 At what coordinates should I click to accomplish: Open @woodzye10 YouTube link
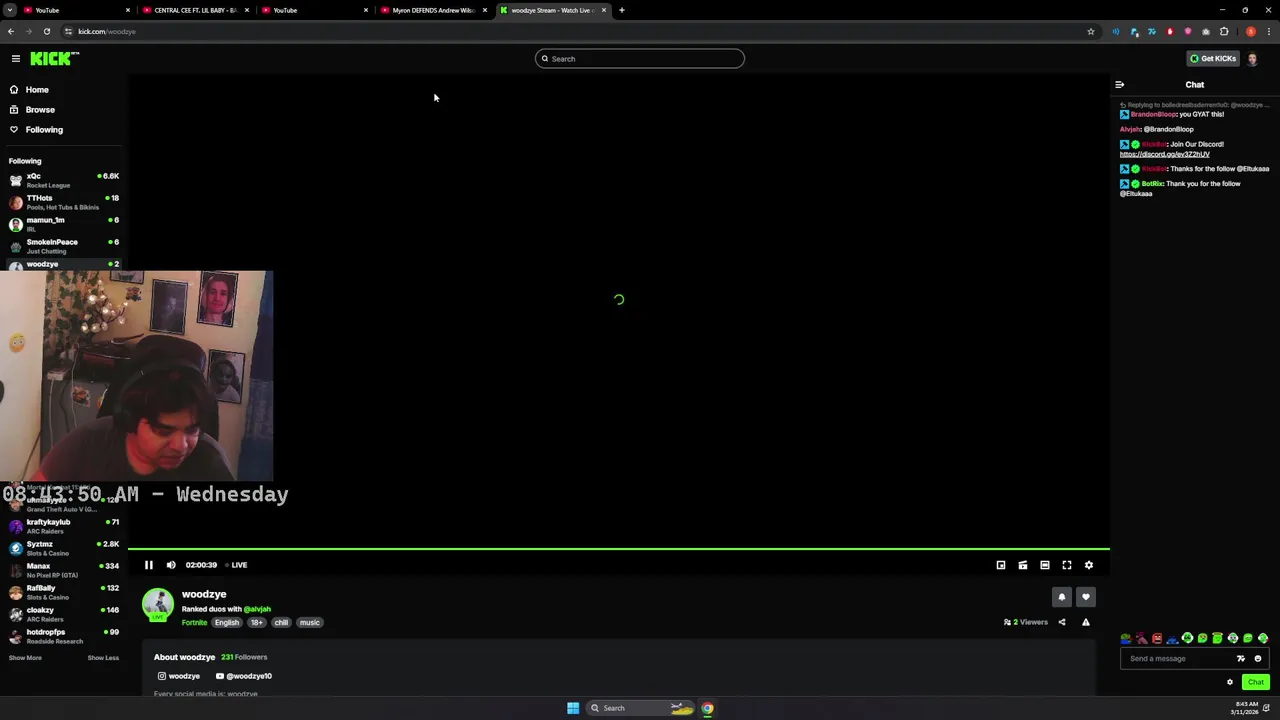pyautogui.click(x=244, y=676)
